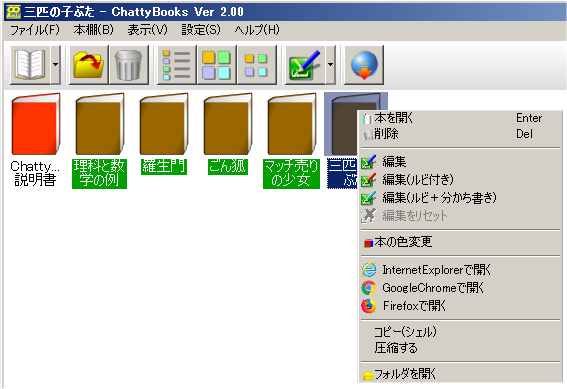Click the globe download toolbar icon

coord(364,65)
